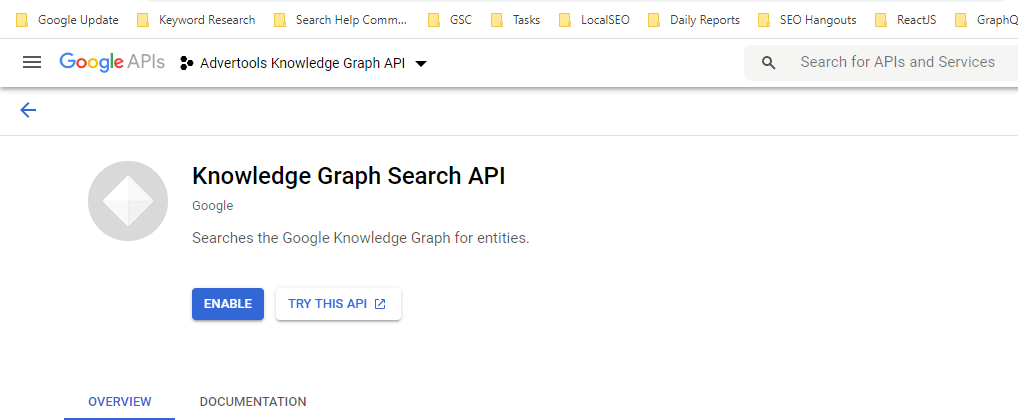The height and width of the screenshot is (420, 1018).
Task: Open the SEO Hangouts bookmark folder
Action: pos(807,20)
